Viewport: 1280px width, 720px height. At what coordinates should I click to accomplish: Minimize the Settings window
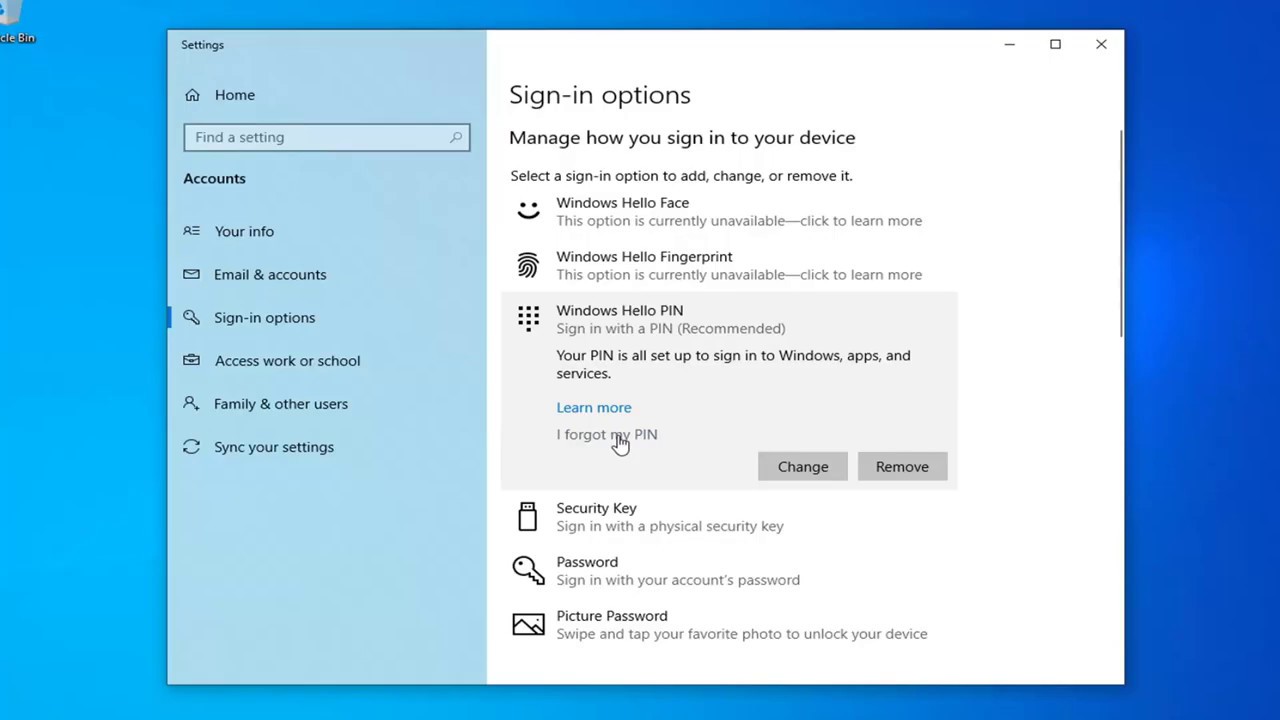point(1009,44)
